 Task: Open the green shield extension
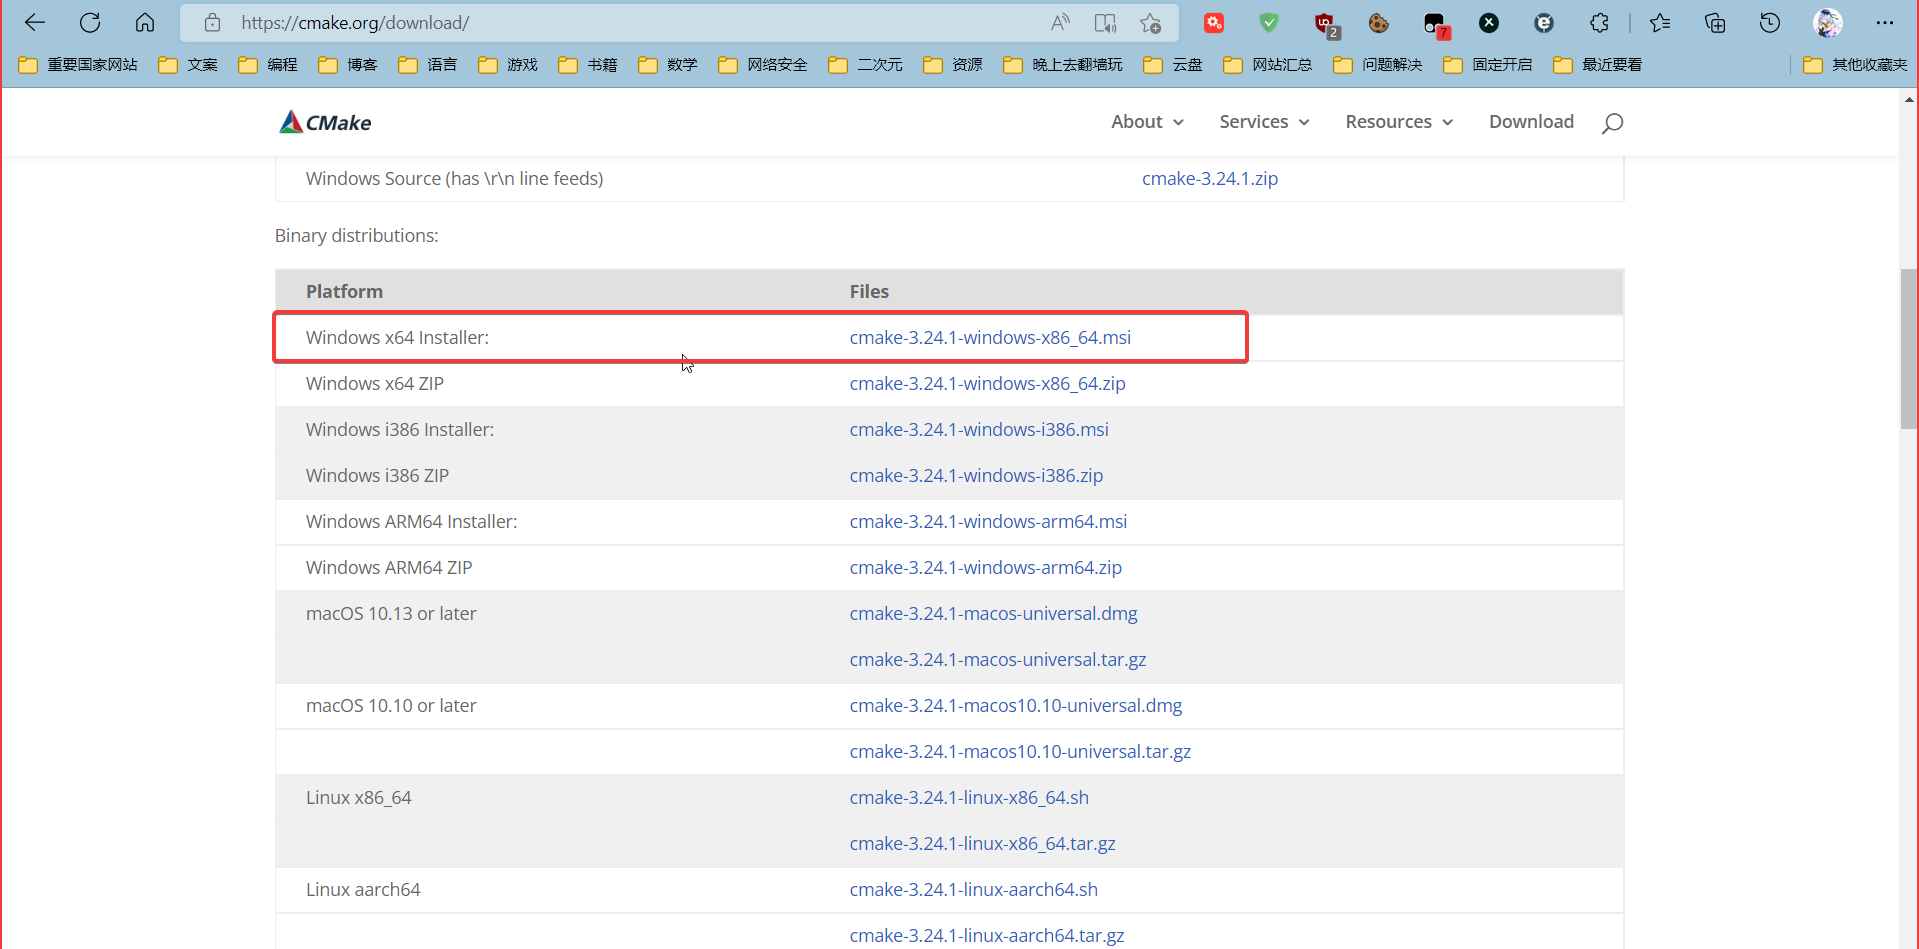[1269, 22]
